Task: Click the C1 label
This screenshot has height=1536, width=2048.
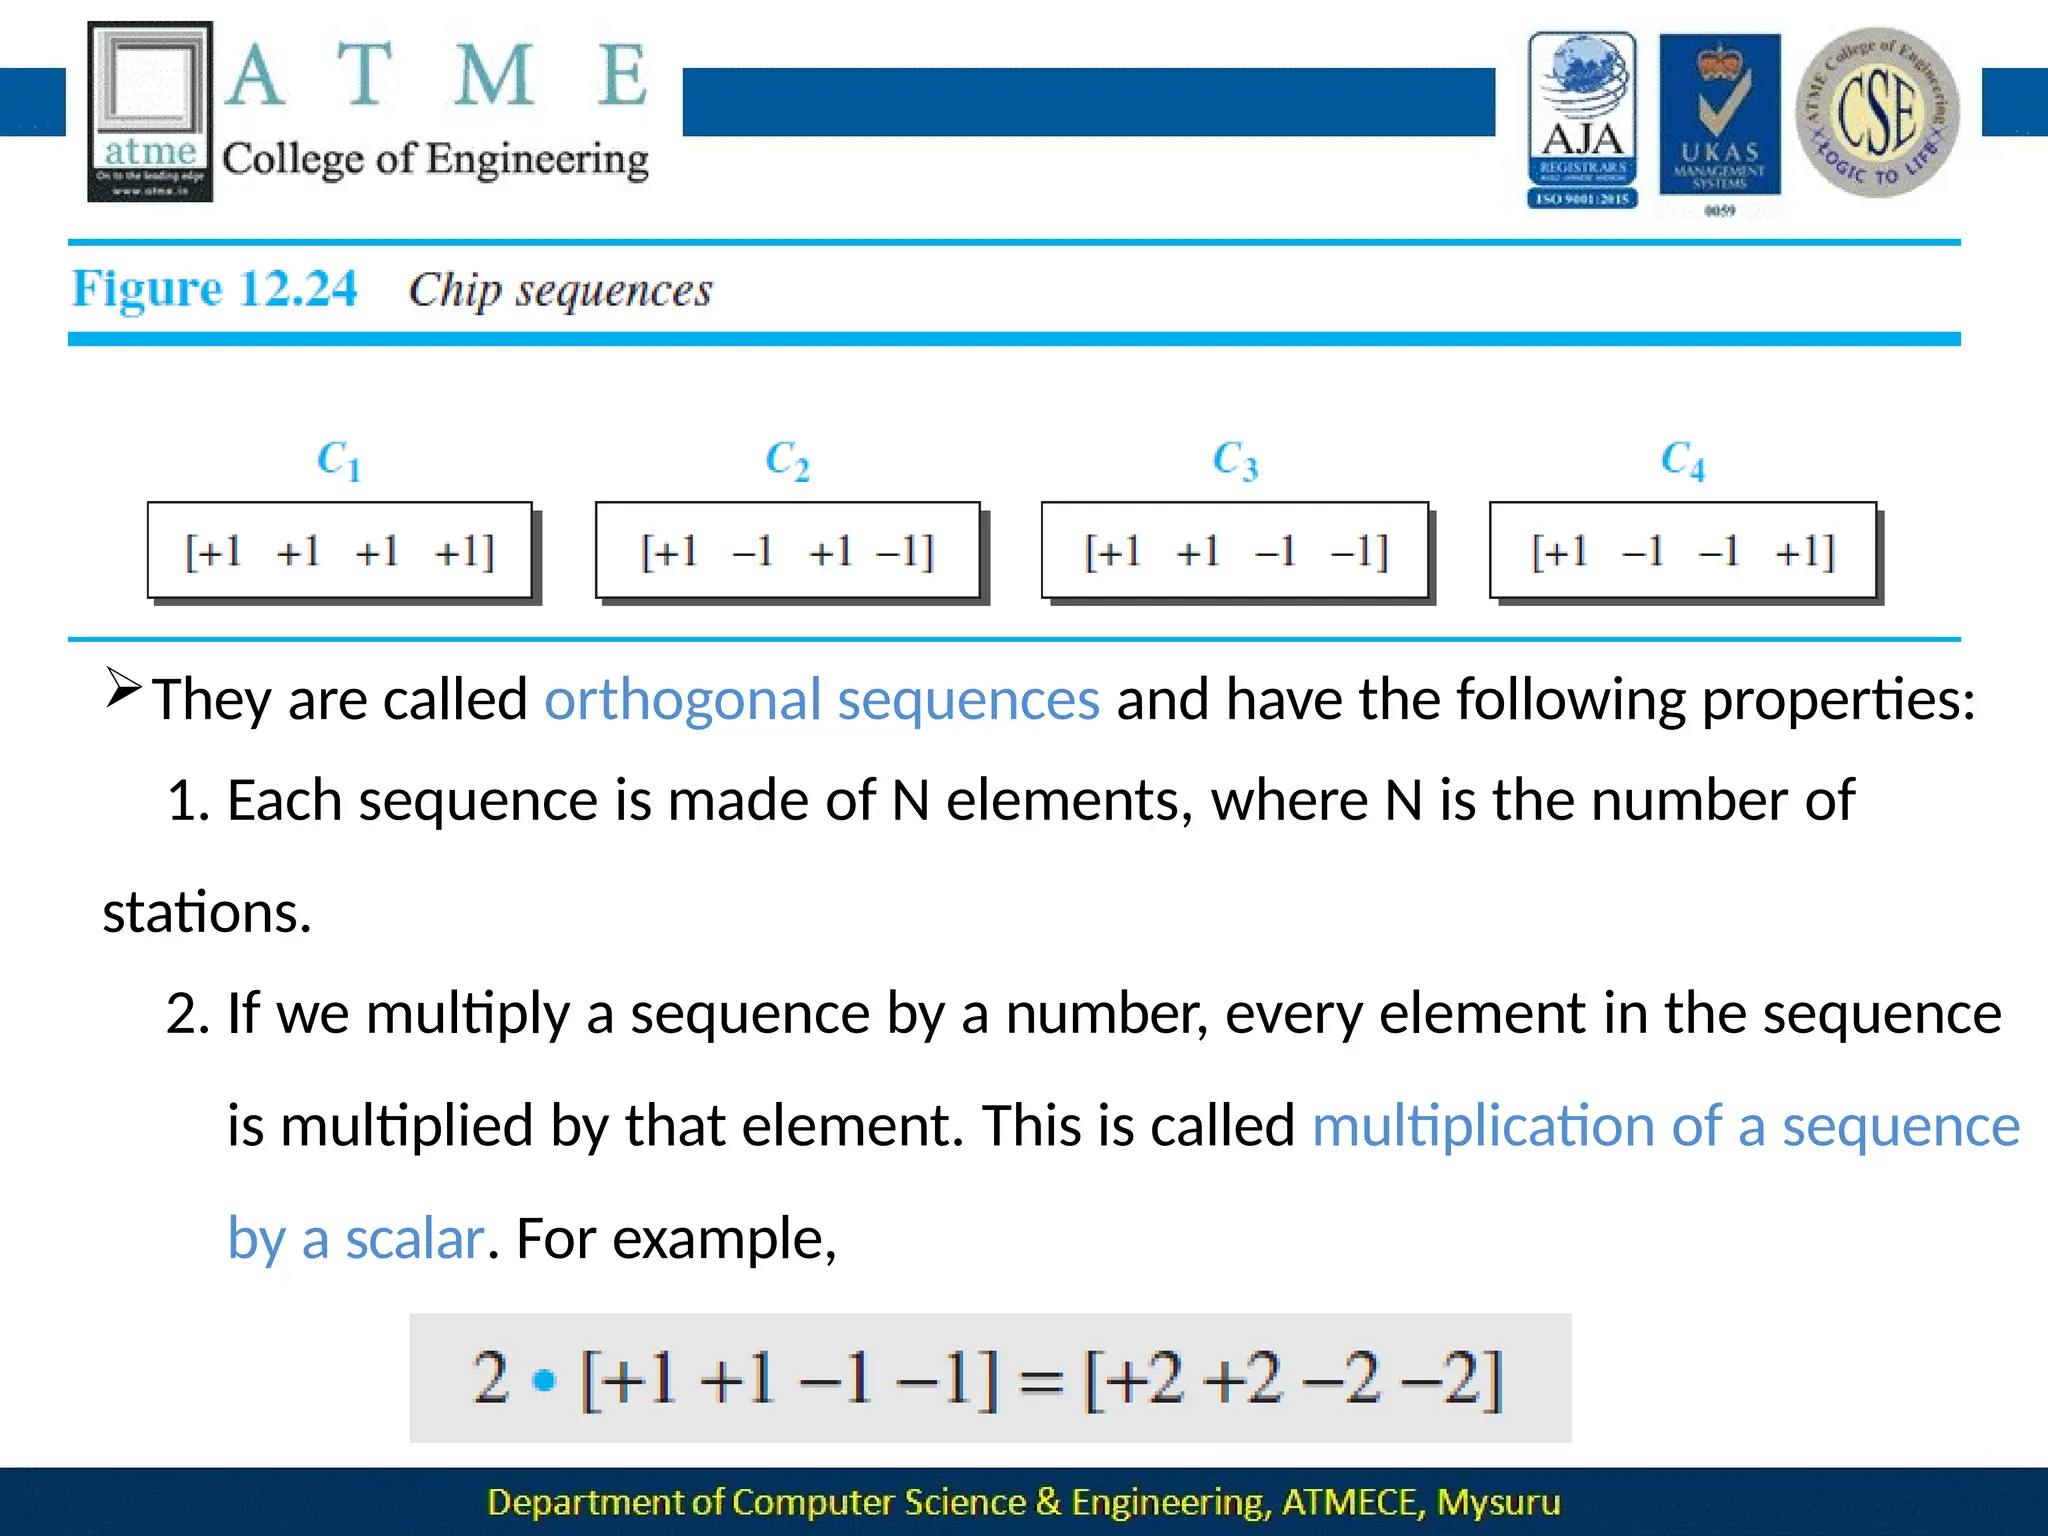Action: [x=339, y=461]
